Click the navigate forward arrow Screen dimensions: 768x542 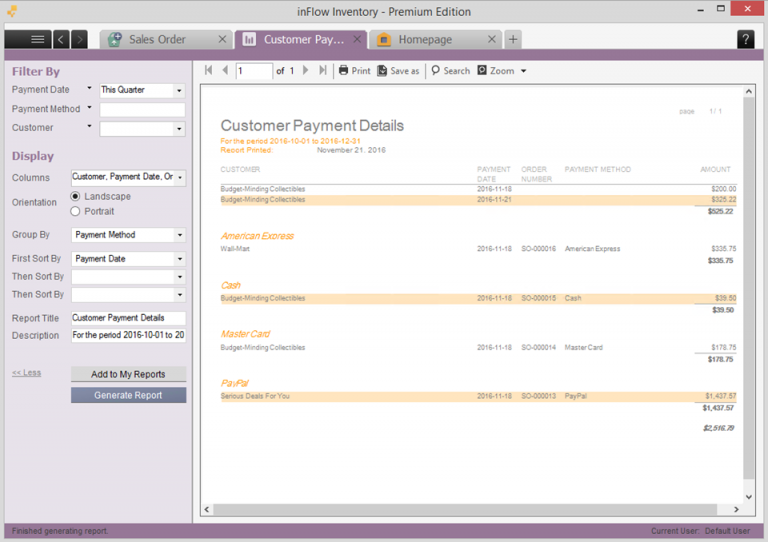click(79, 39)
